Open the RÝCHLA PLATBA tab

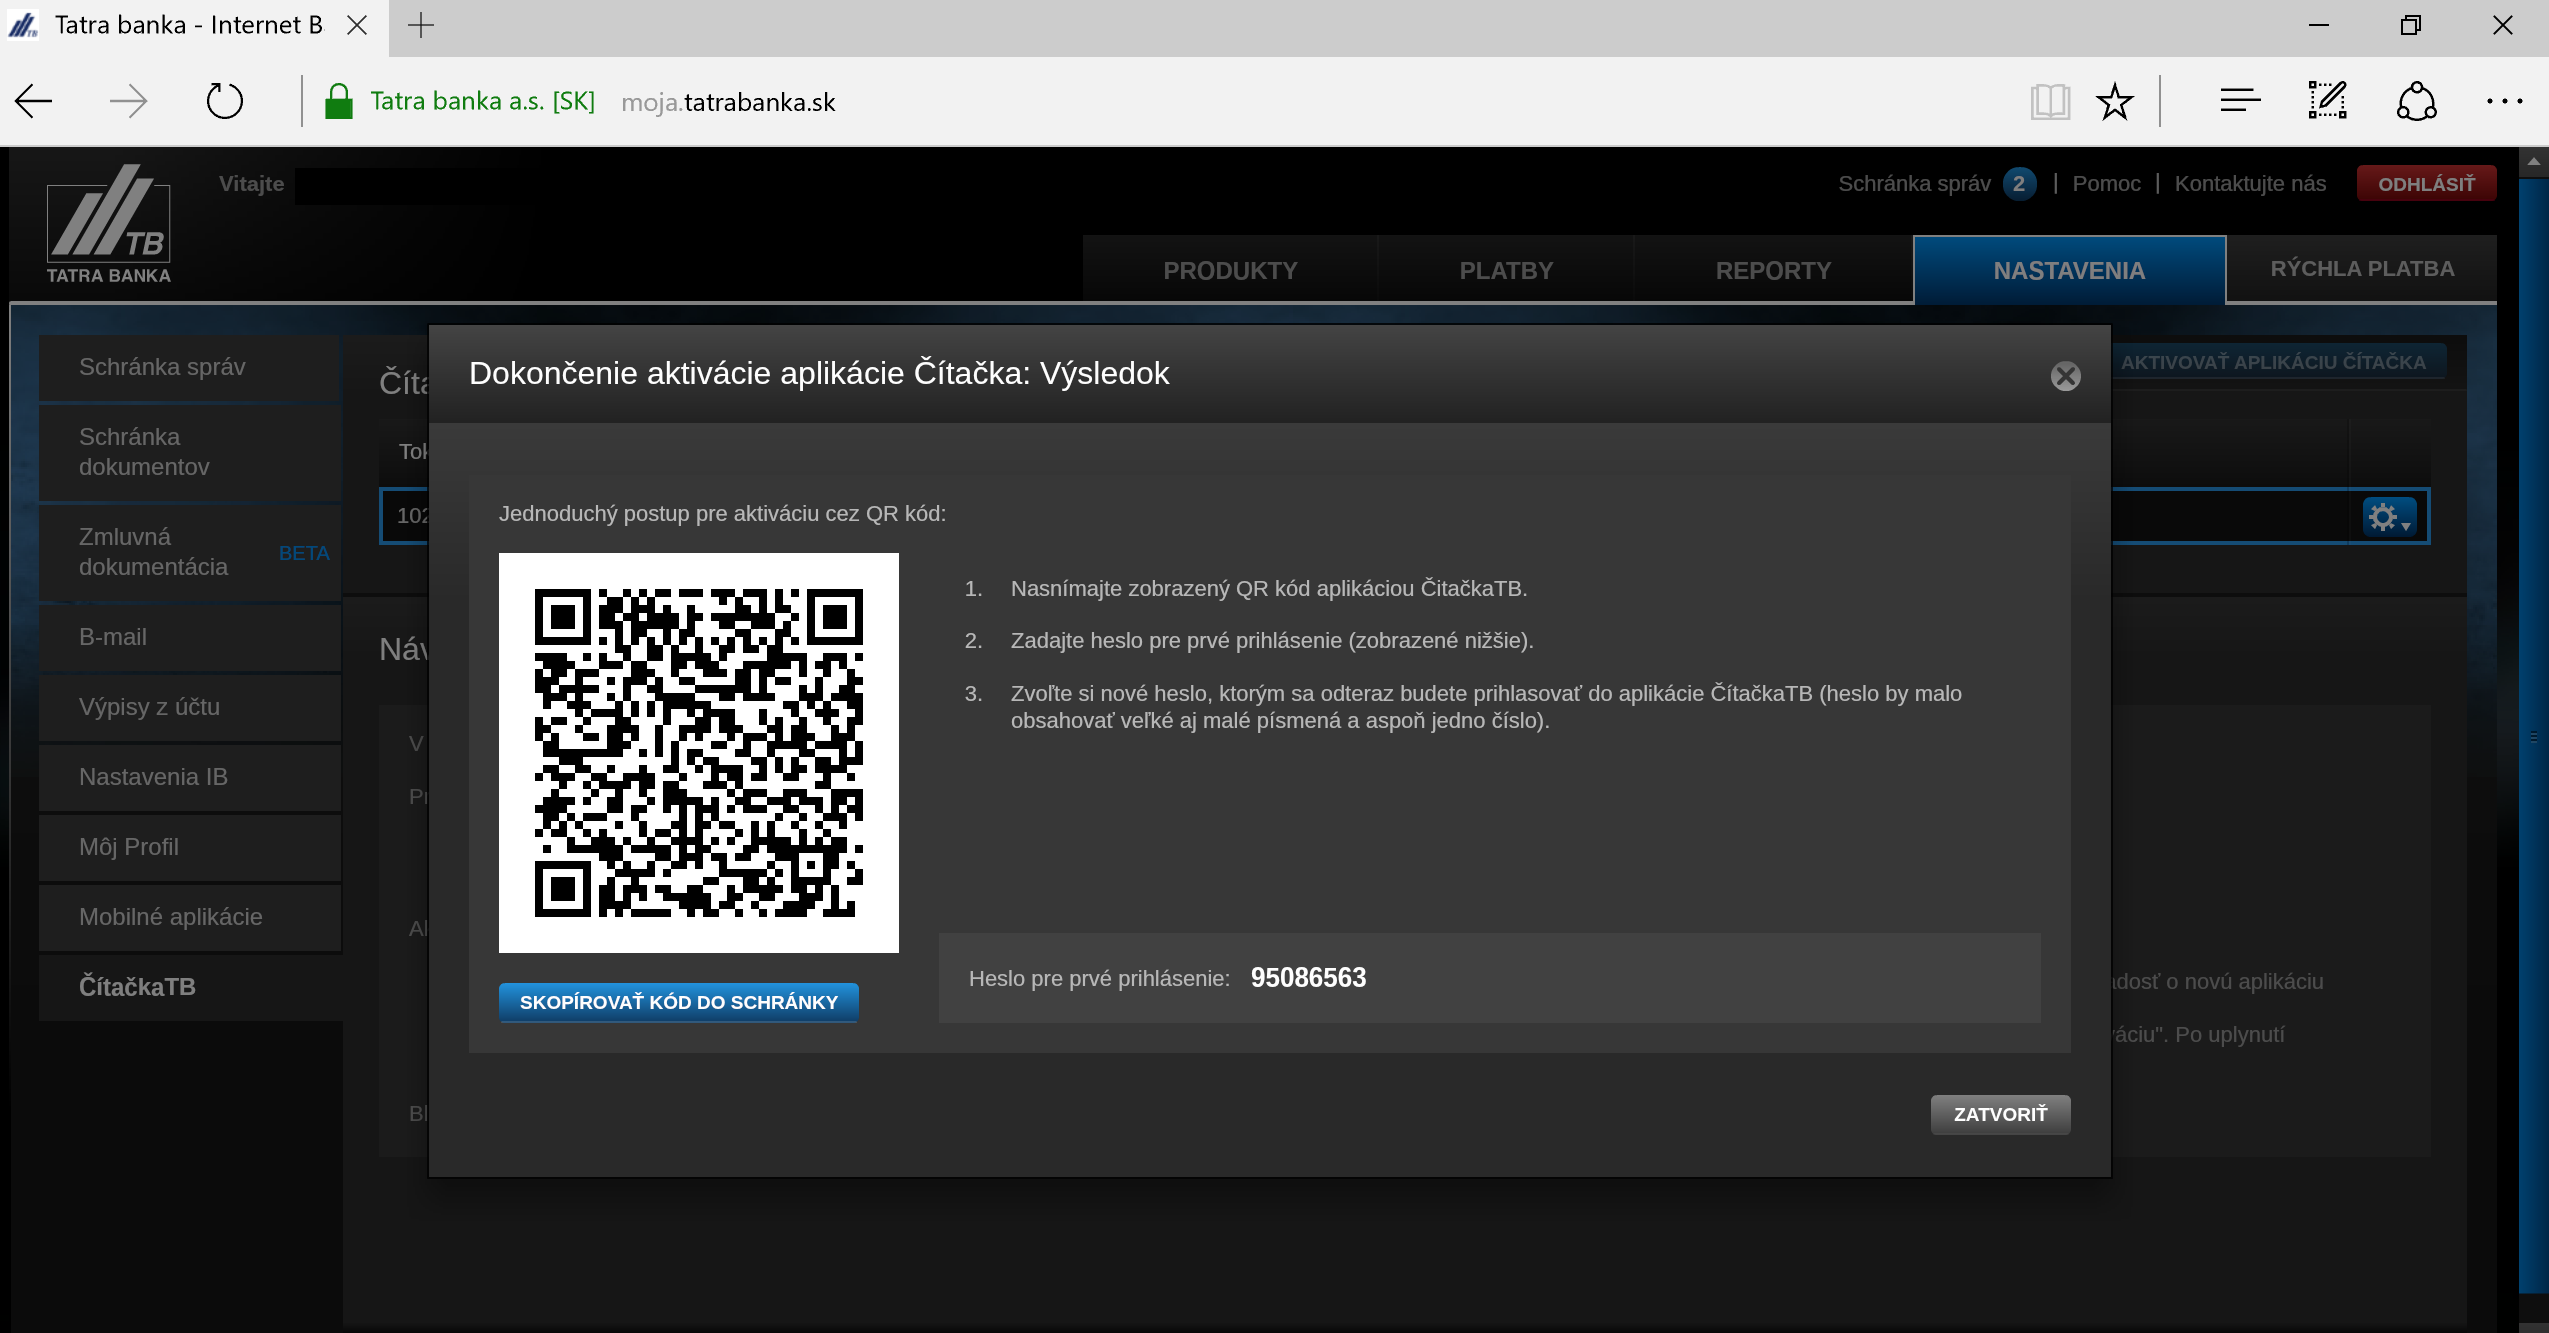coord(2362,268)
